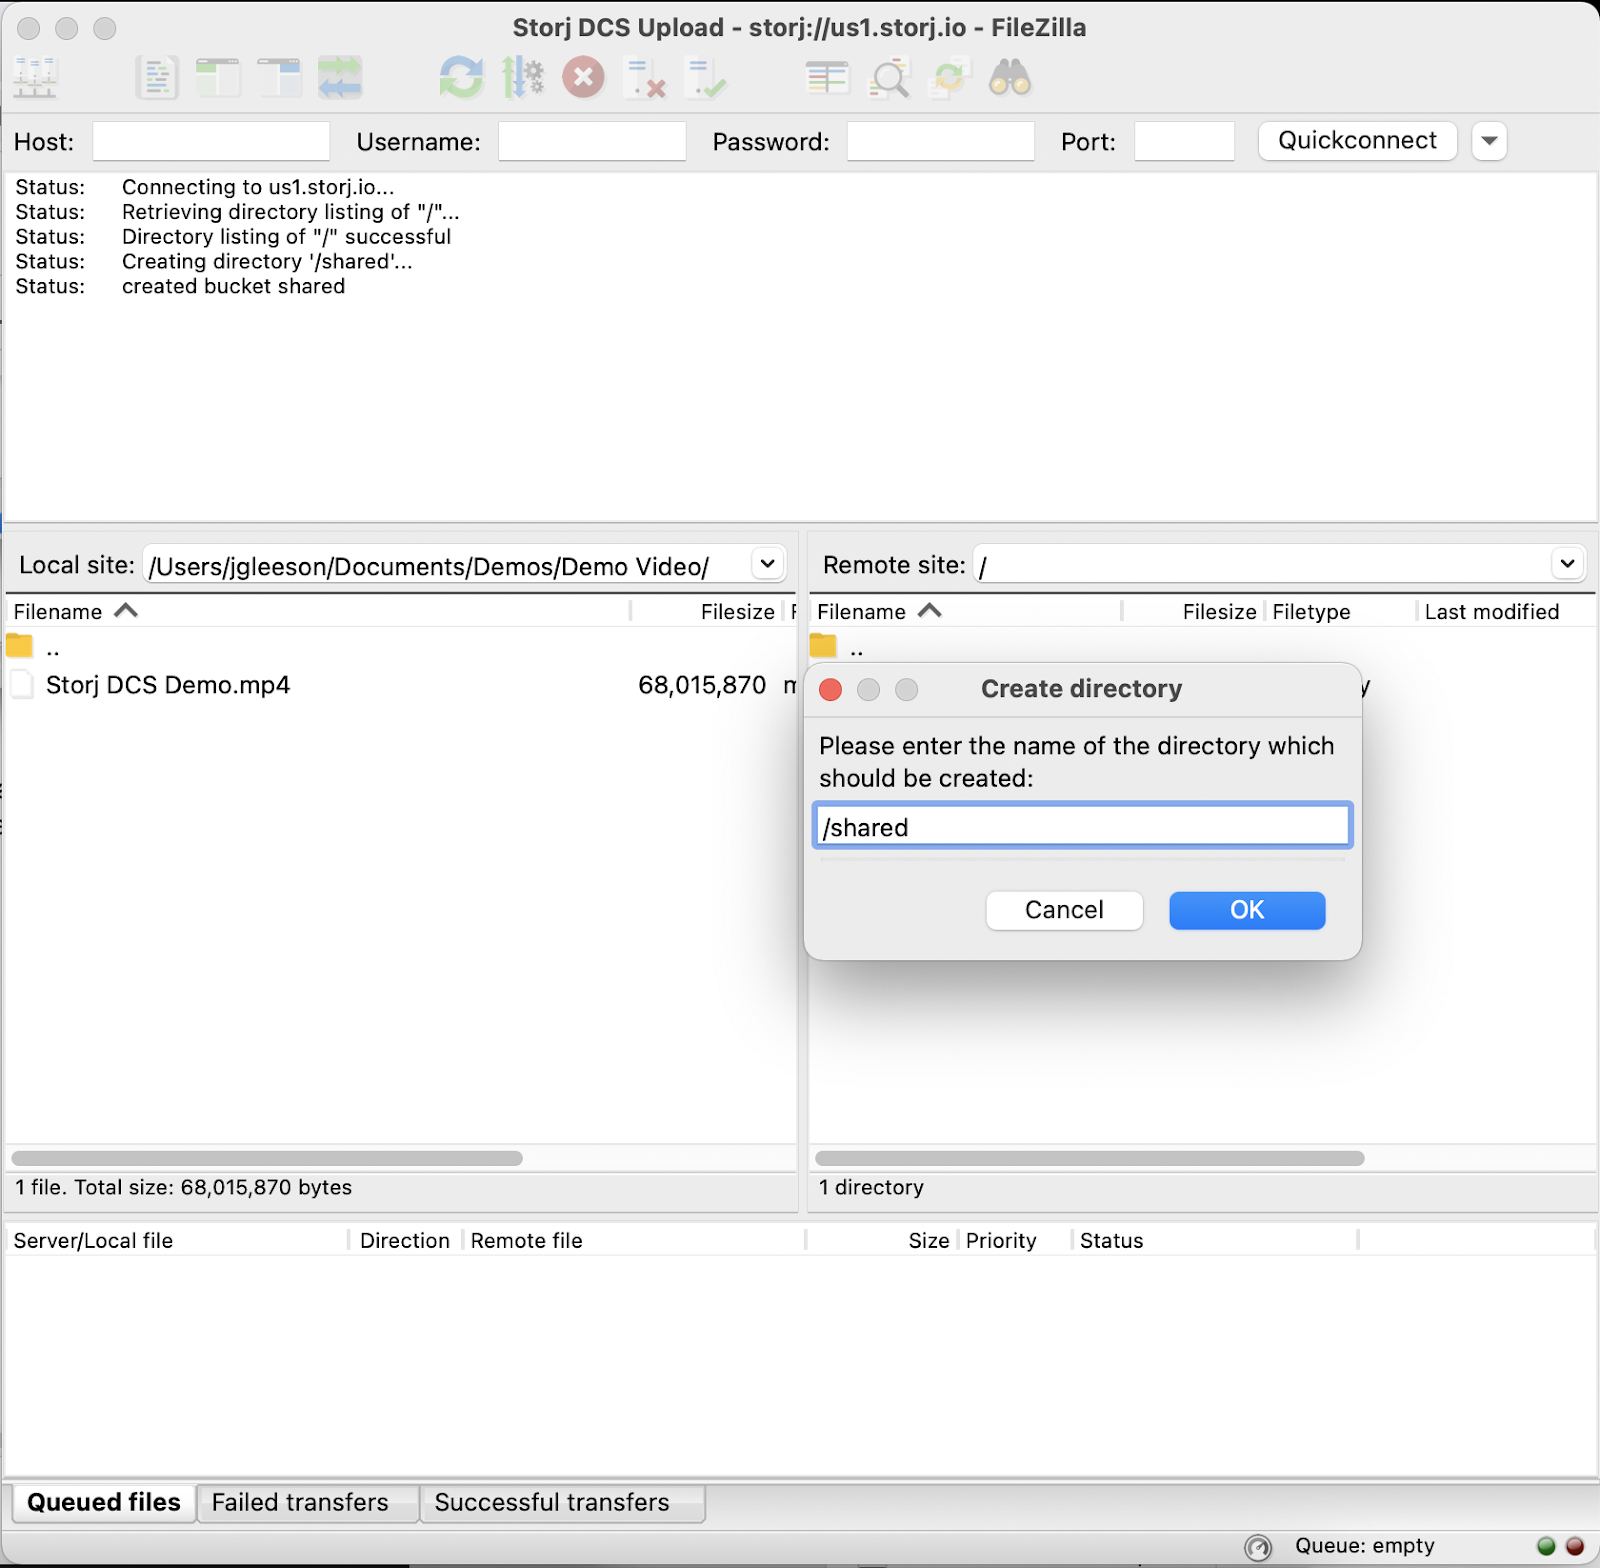Click the 'created bucket shared' log line
This screenshot has width=1600, height=1568.
233,286
